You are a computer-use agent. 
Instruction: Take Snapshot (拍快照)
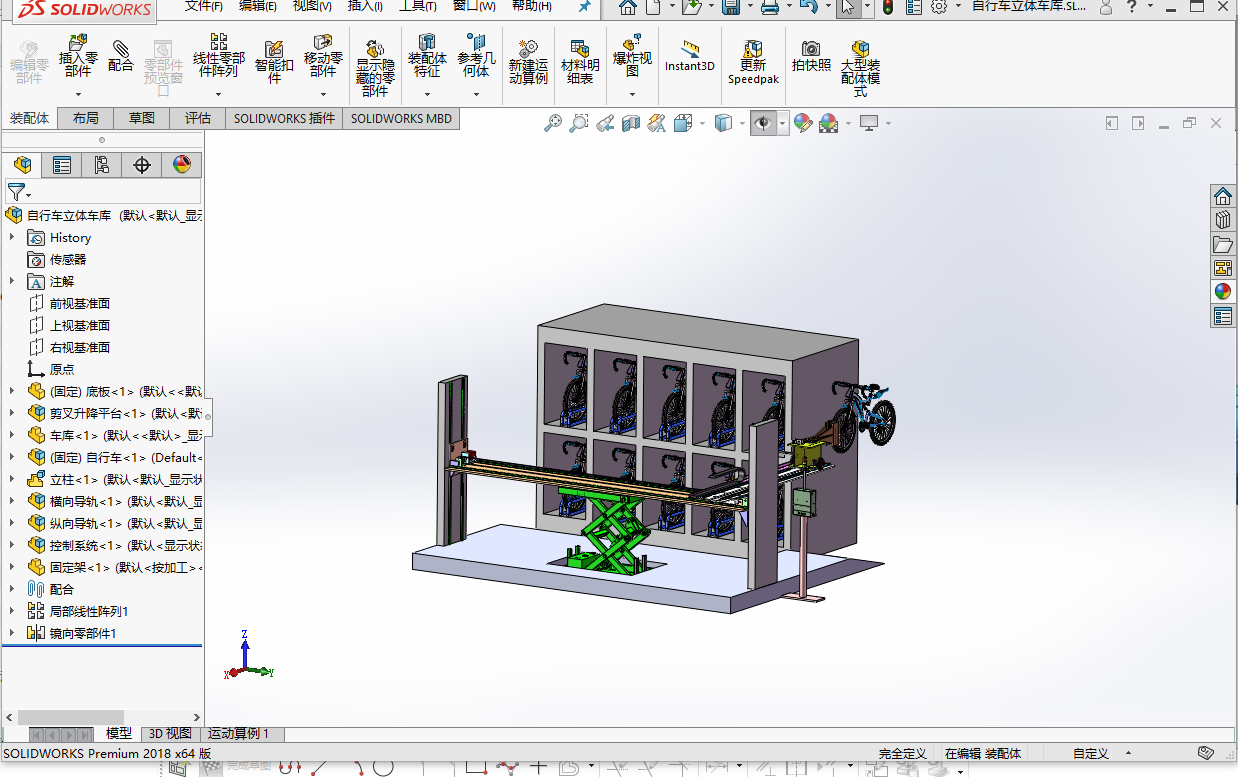[x=811, y=56]
